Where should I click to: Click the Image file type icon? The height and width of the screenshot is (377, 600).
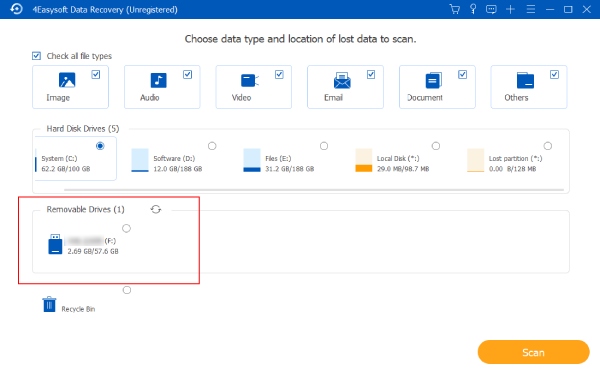click(67, 80)
